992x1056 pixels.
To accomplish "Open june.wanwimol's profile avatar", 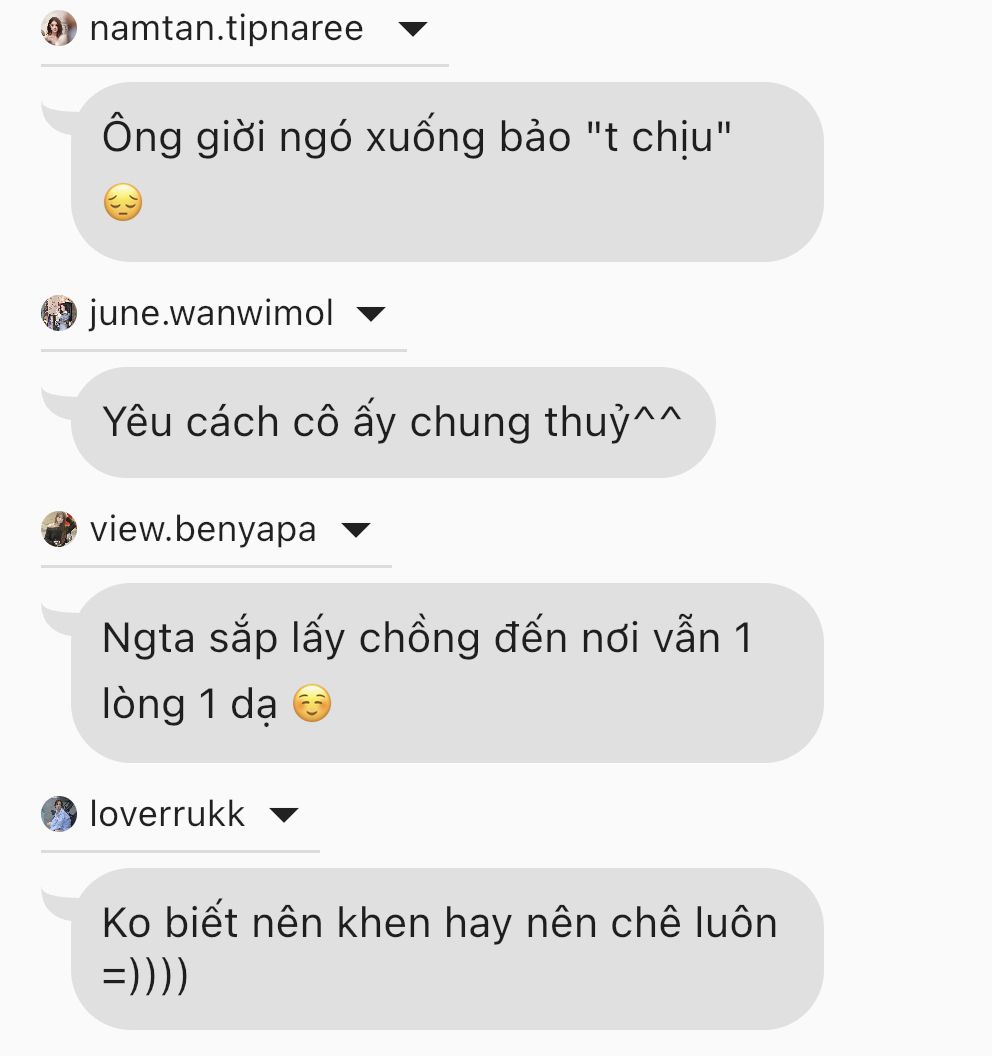I will click(59, 313).
